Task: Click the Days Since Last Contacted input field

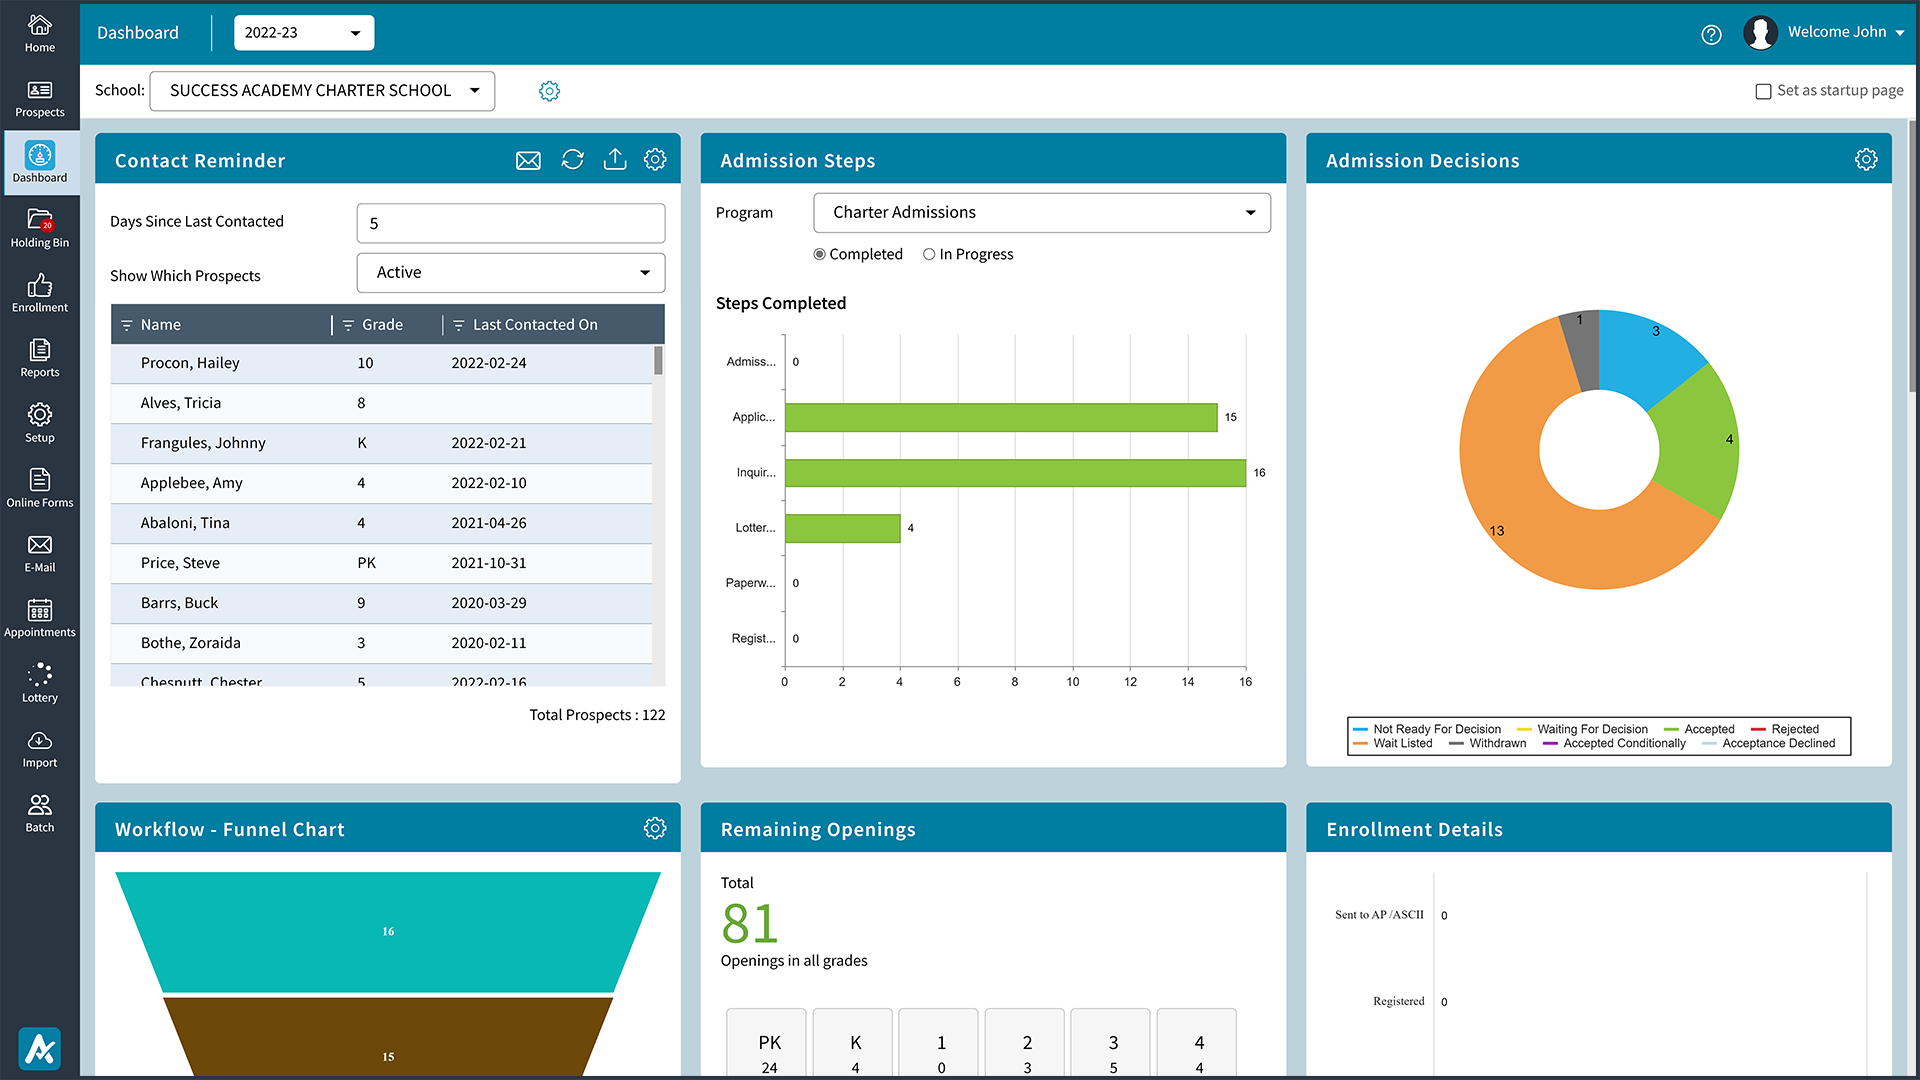Action: pyautogui.click(x=510, y=222)
